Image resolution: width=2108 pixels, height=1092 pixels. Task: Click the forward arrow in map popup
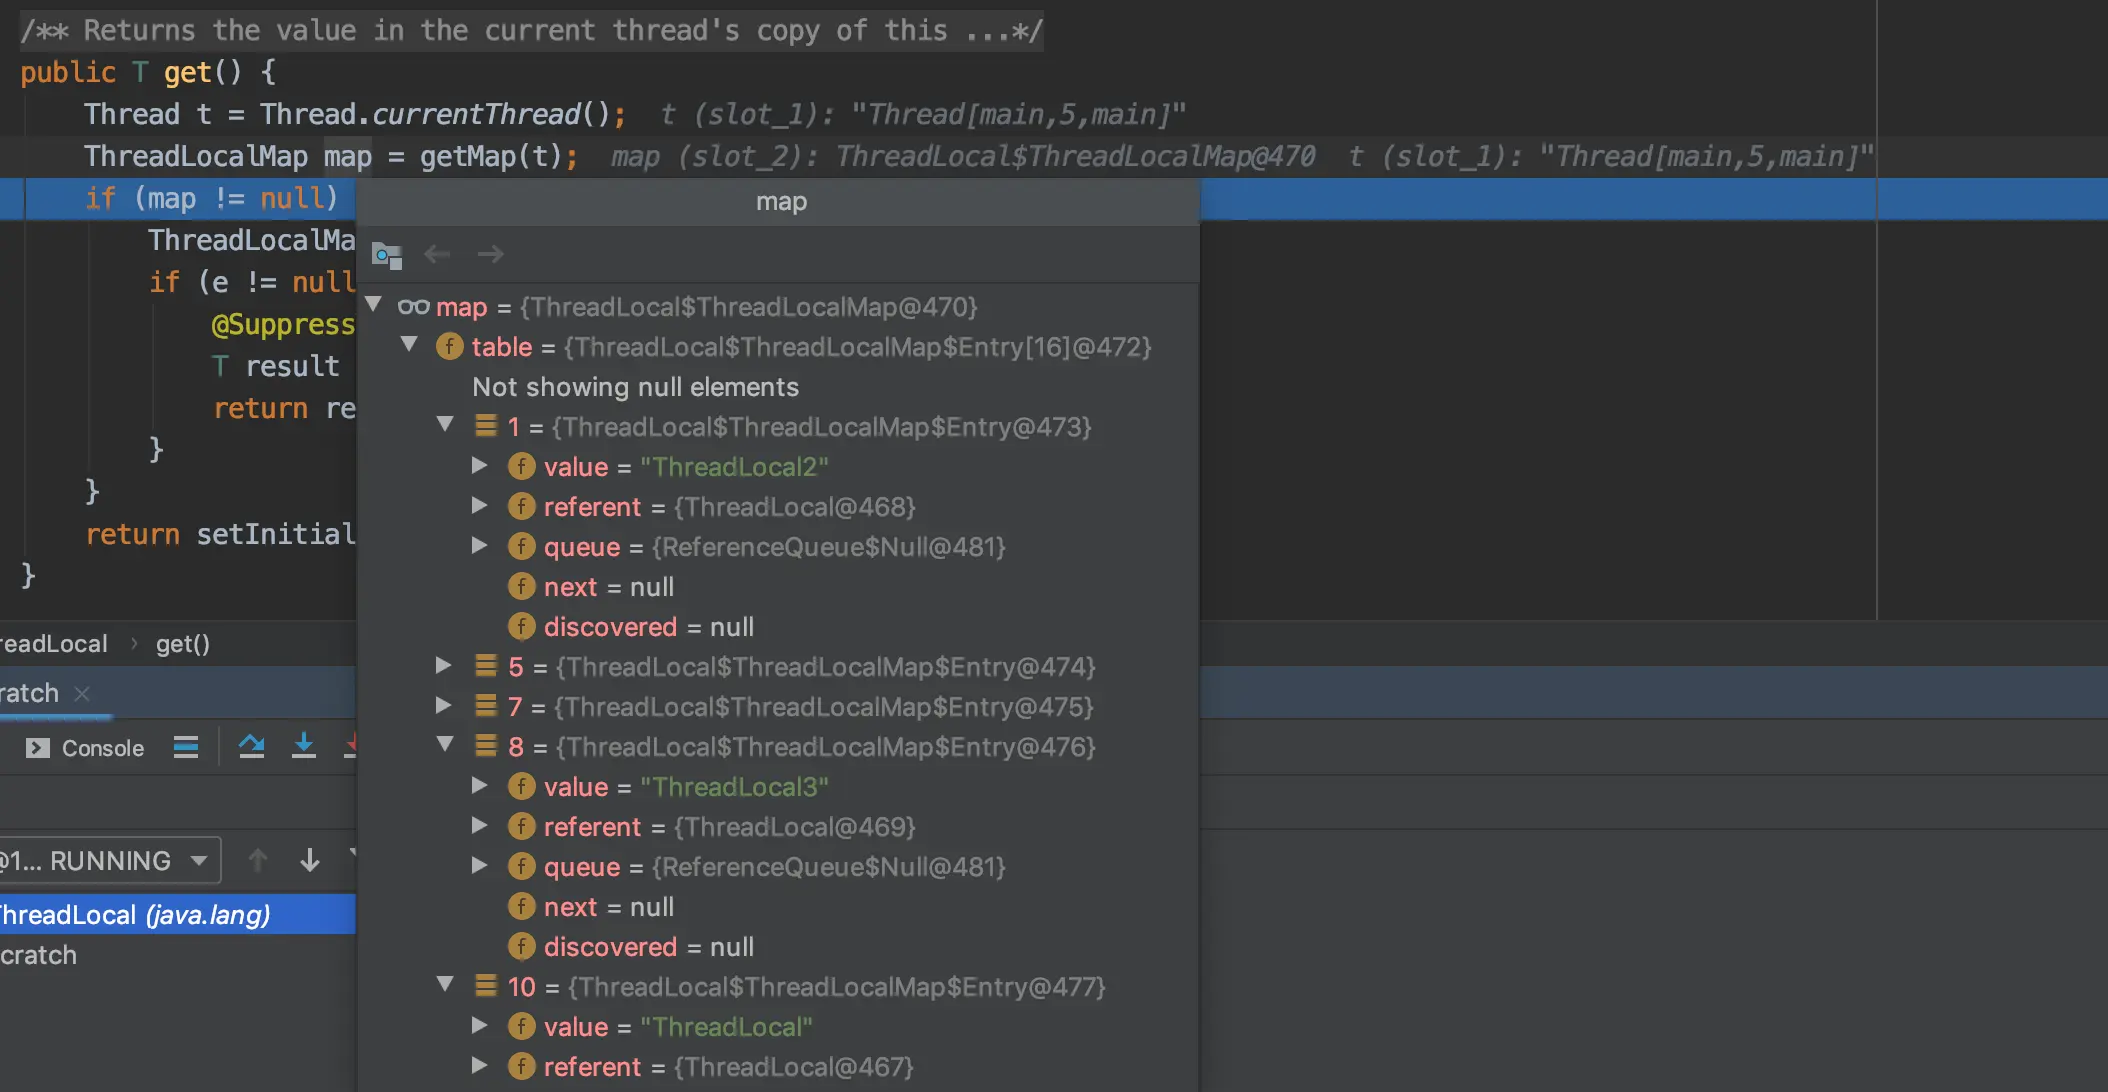490,255
